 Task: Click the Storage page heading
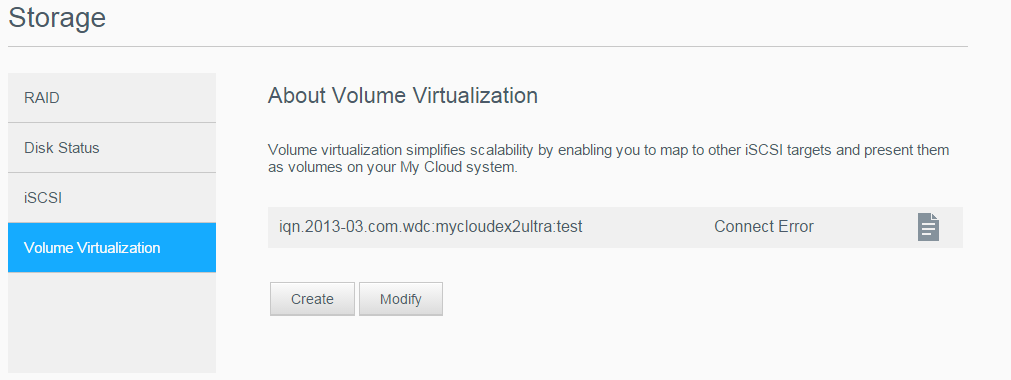coord(57,17)
